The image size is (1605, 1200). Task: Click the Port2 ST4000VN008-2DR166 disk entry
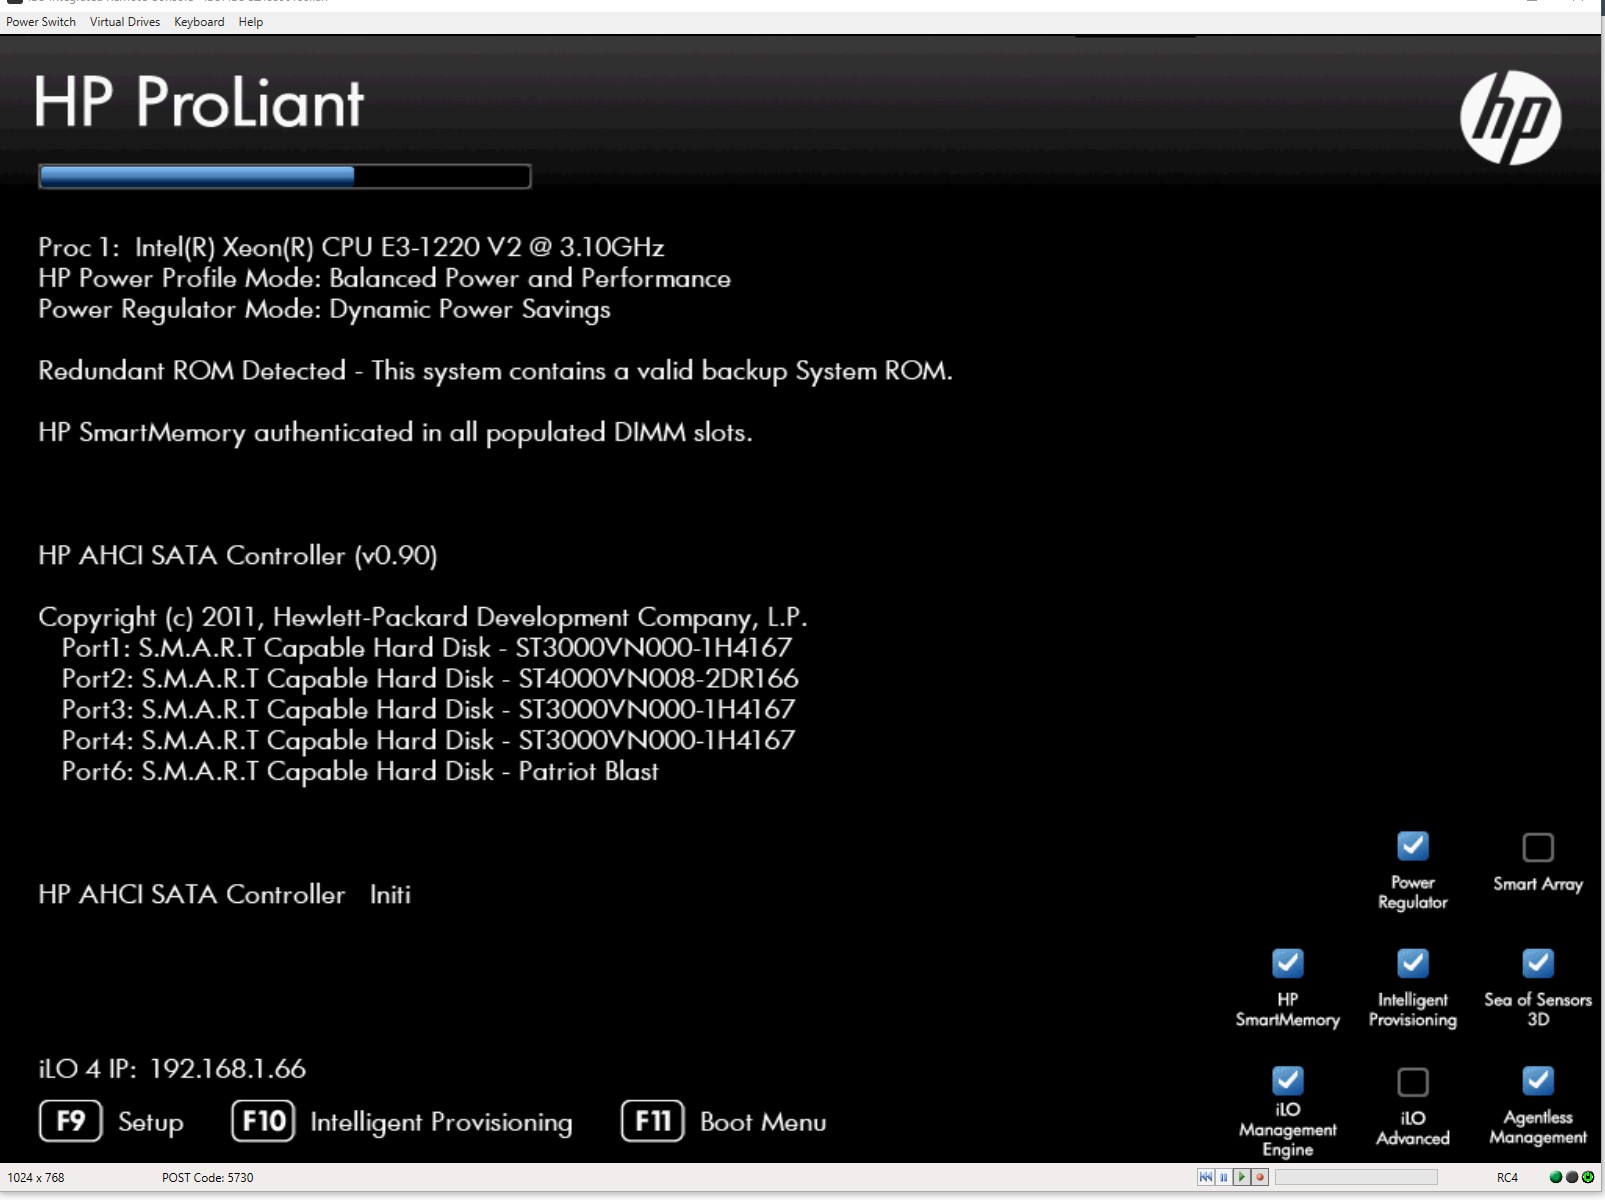(430, 679)
